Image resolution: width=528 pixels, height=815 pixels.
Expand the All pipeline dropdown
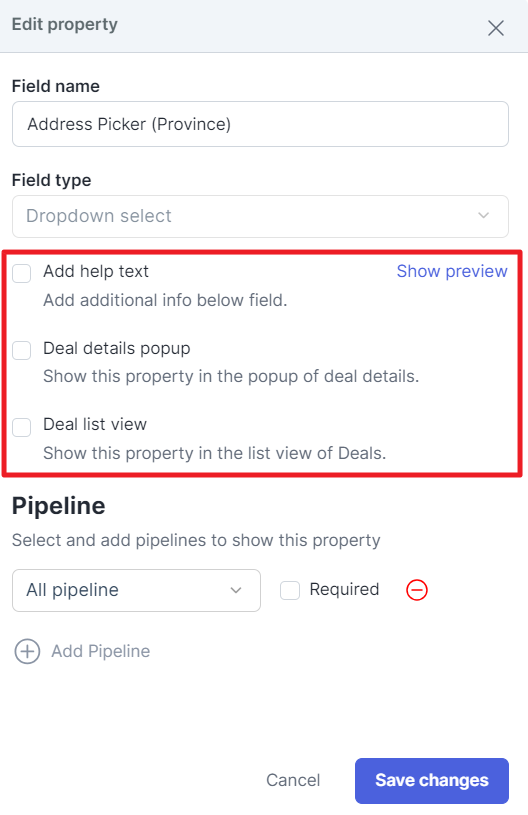coord(136,590)
